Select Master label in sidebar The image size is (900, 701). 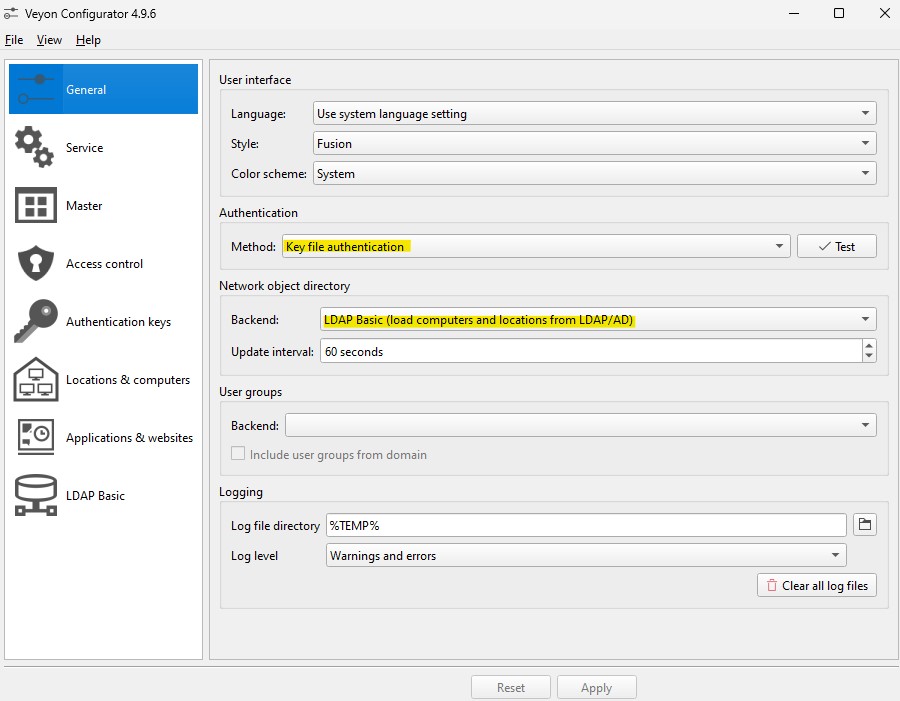tap(84, 206)
